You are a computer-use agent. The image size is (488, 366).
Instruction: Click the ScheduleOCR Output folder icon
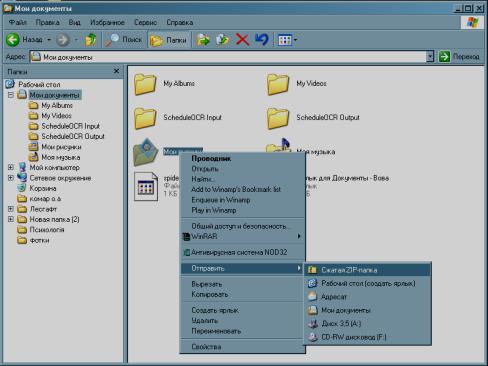[x=278, y=118]
